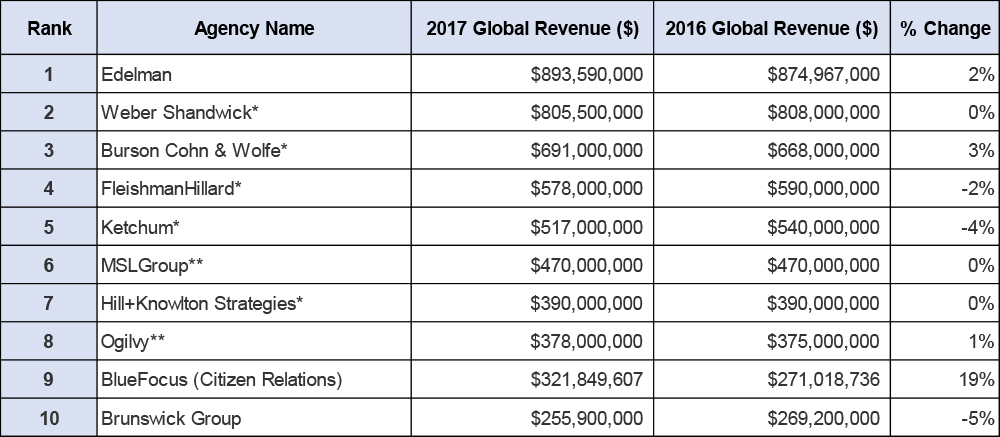Viewport: 1000px width, 437px height.
Task: Select the MSLGroup** agency cell
Action: point(153,265)
